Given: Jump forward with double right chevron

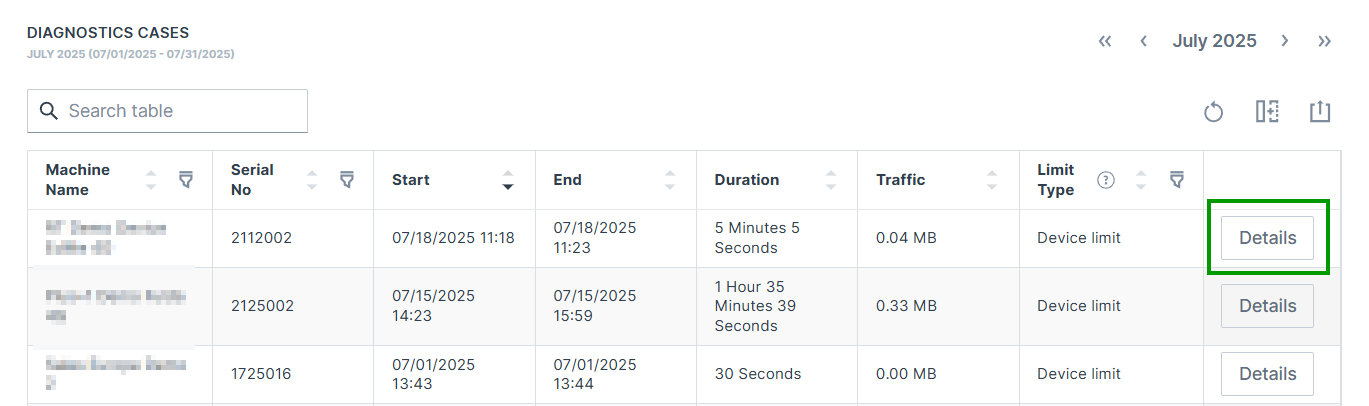Looking at the screenshot, I should point(1324,41).
